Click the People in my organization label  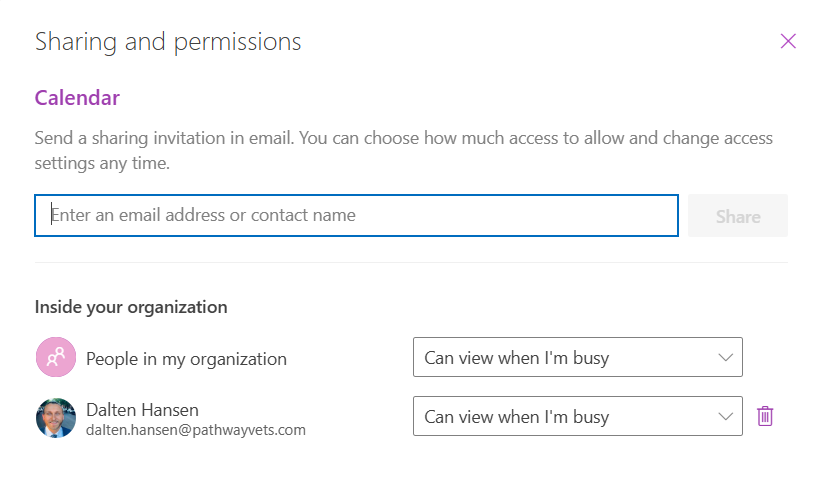point(186,359)
